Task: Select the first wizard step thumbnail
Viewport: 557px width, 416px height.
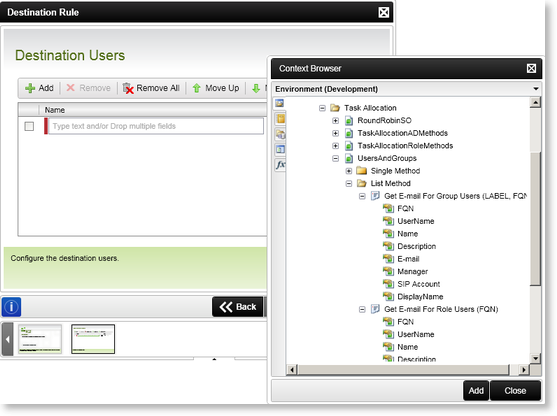Action: 40,339
